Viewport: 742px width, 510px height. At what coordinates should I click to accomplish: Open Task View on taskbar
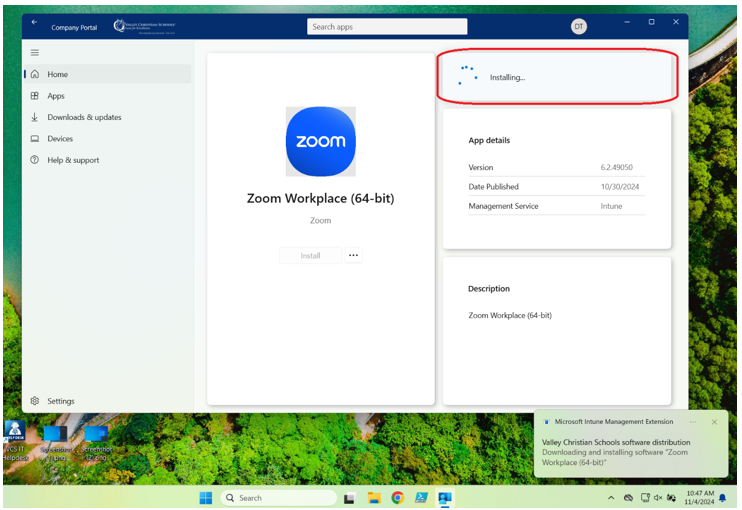pos(350,498)
